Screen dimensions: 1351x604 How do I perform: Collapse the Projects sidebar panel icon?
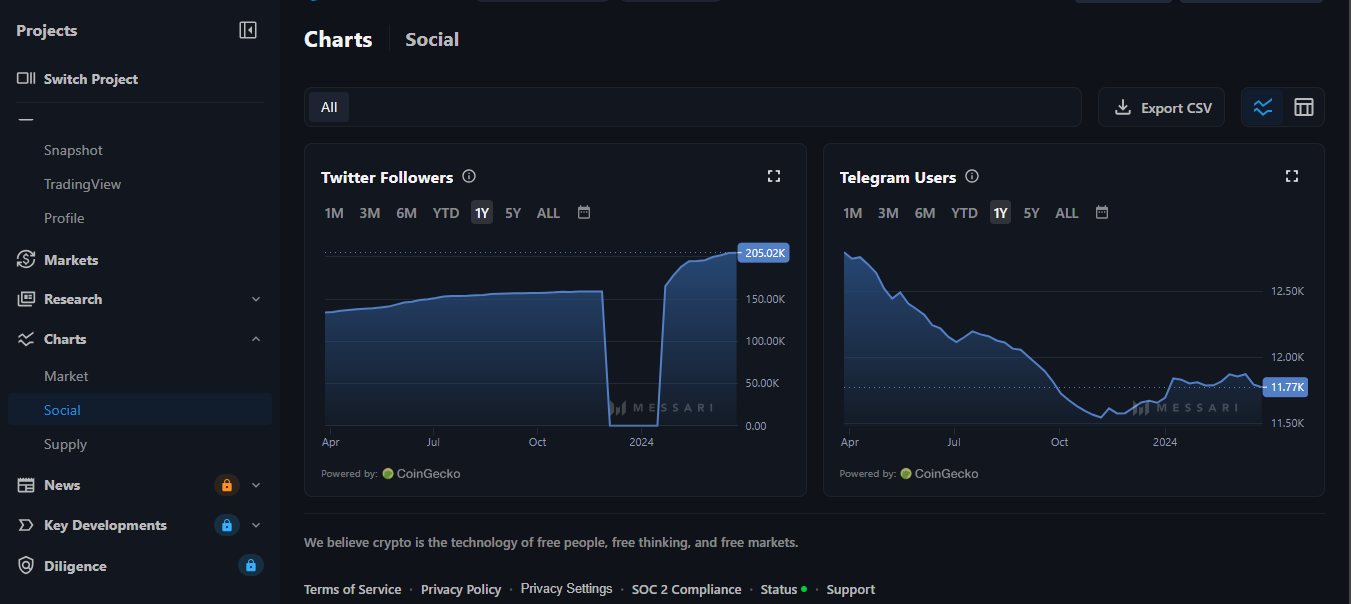[248, 30]
